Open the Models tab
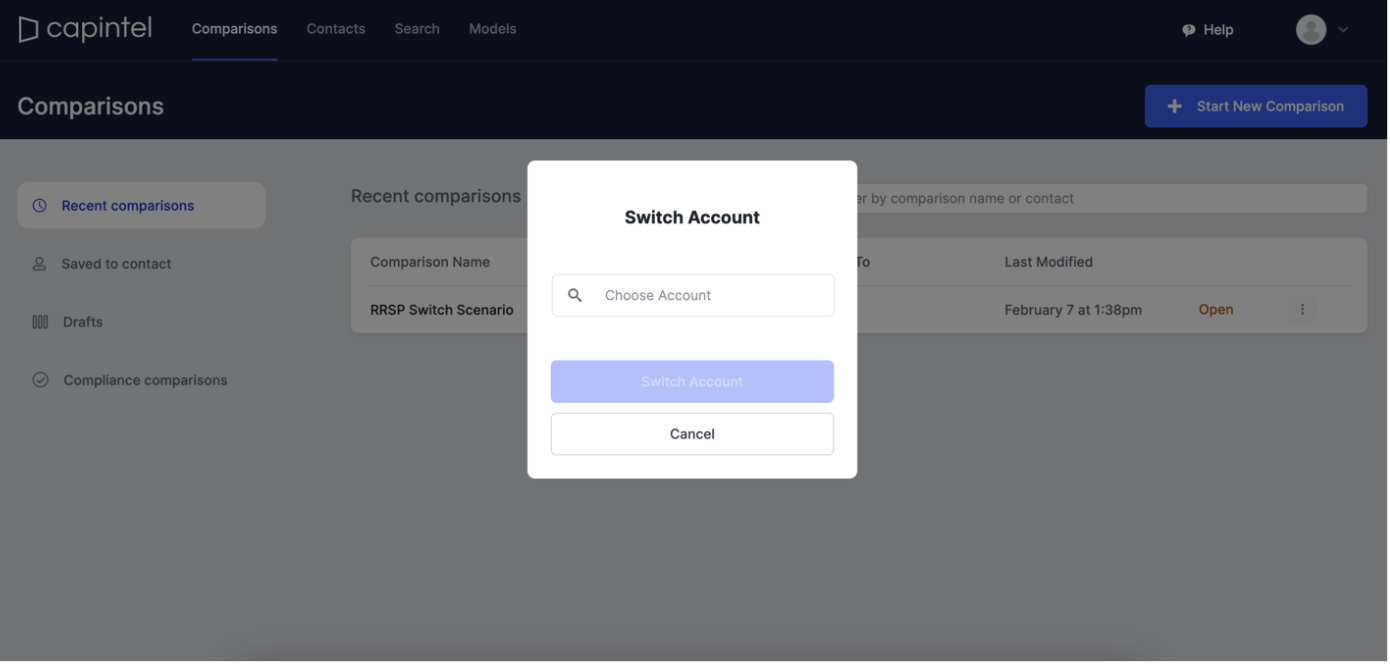This screenshot has height=664, width=1390. pos(493,29)
